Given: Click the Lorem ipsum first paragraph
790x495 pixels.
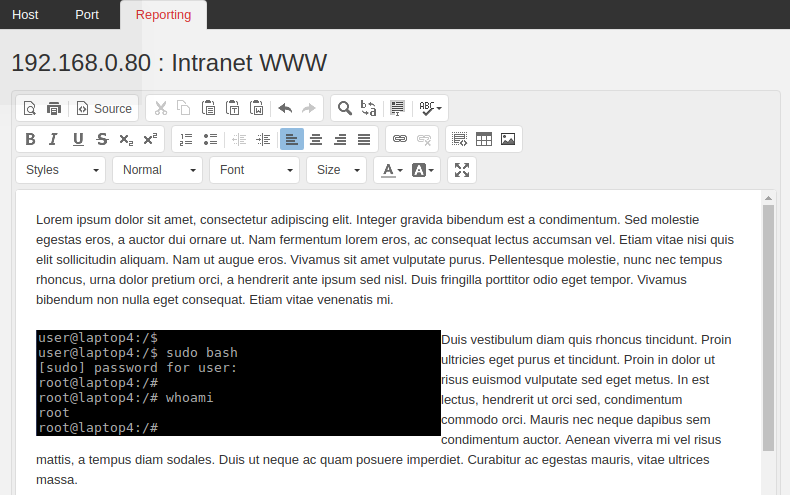Looking at the screenshot, I should click(385, 260).
